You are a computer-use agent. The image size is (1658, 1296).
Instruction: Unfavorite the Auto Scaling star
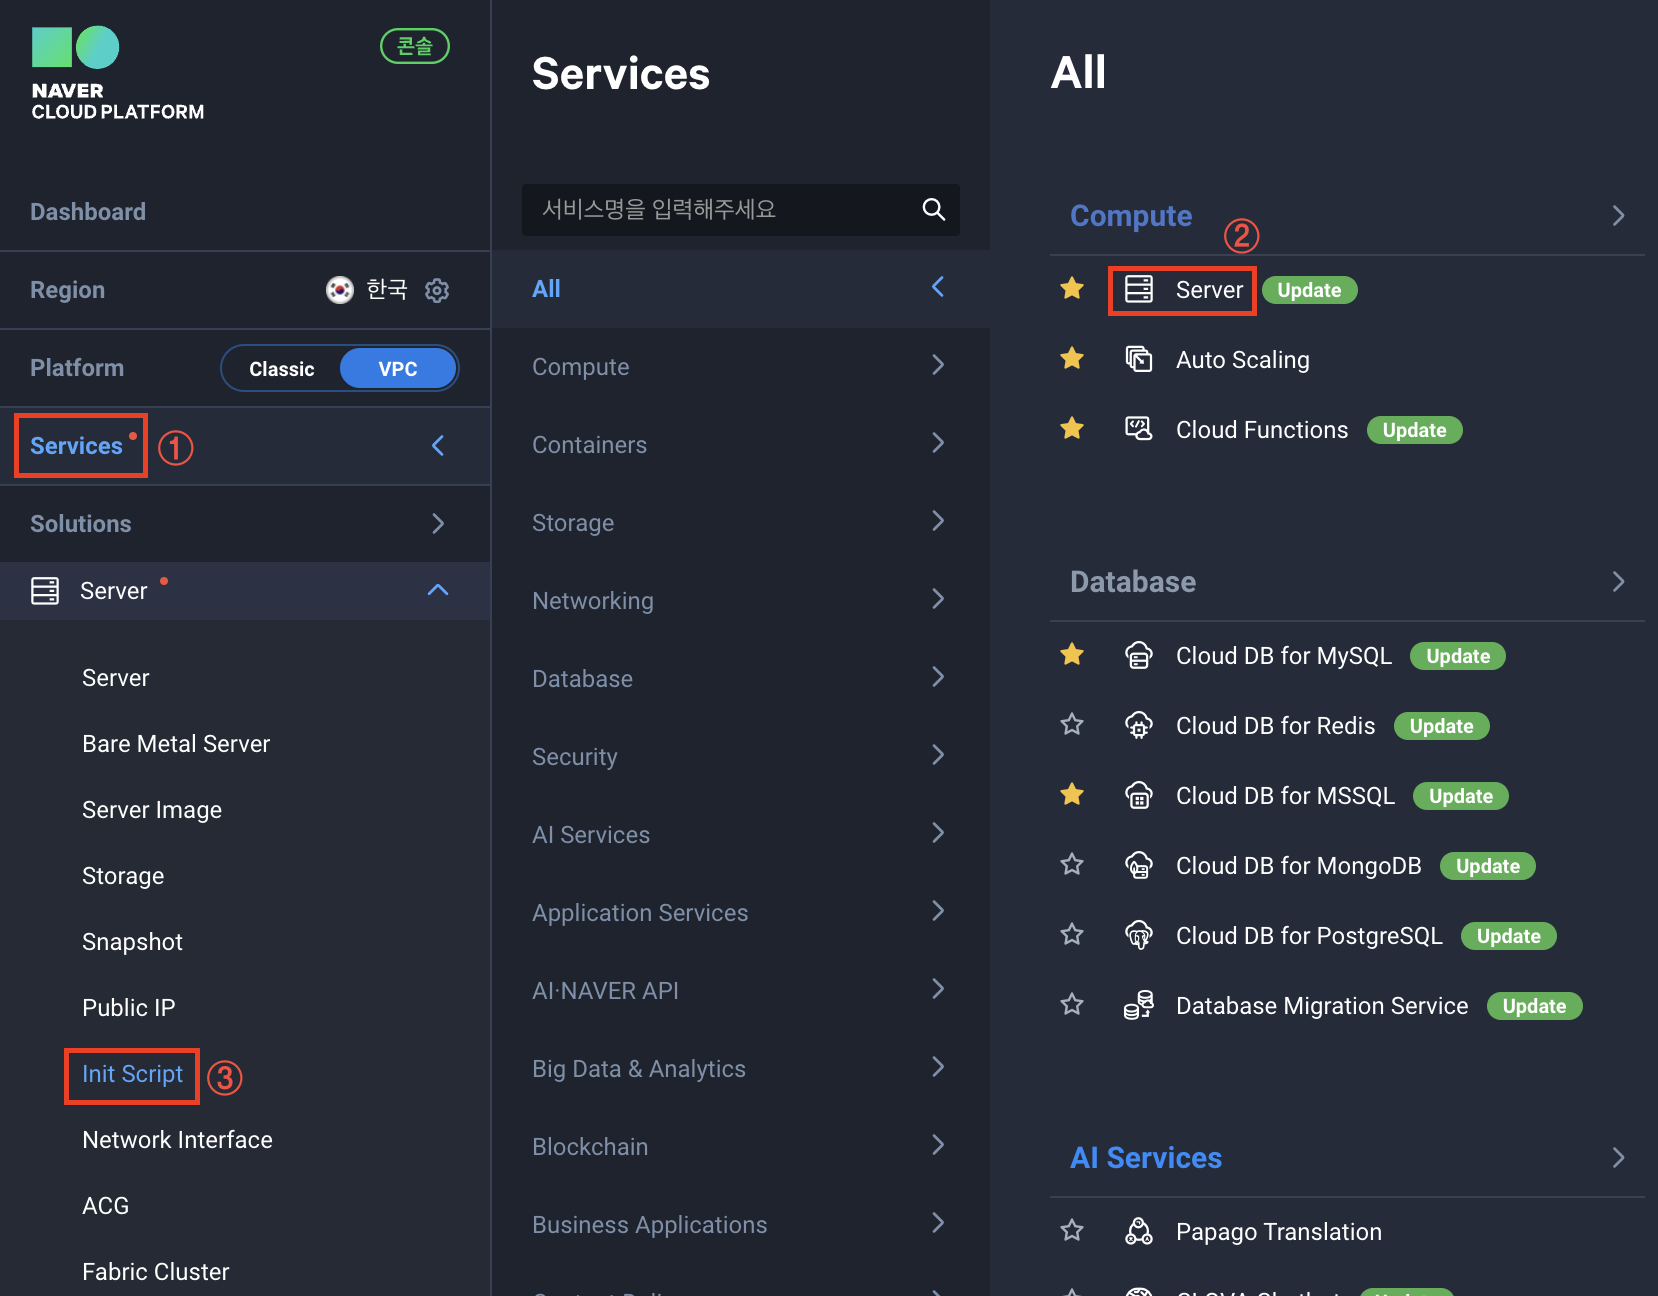(x=1072, y=358)
